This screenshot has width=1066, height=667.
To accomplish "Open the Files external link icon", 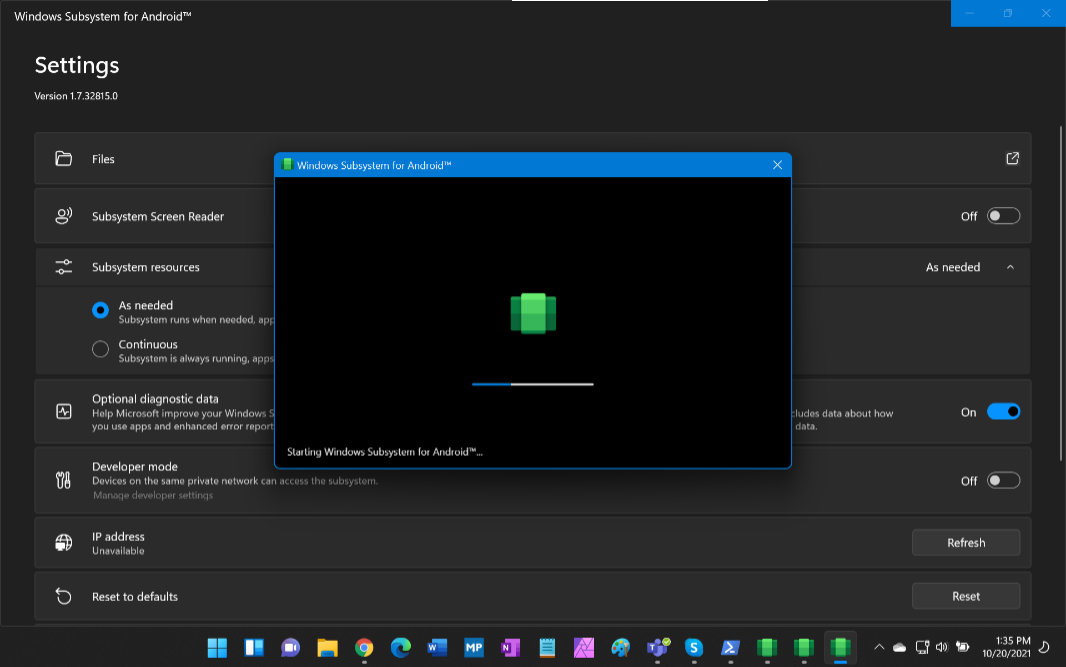I will click(x=1012, y=159).
